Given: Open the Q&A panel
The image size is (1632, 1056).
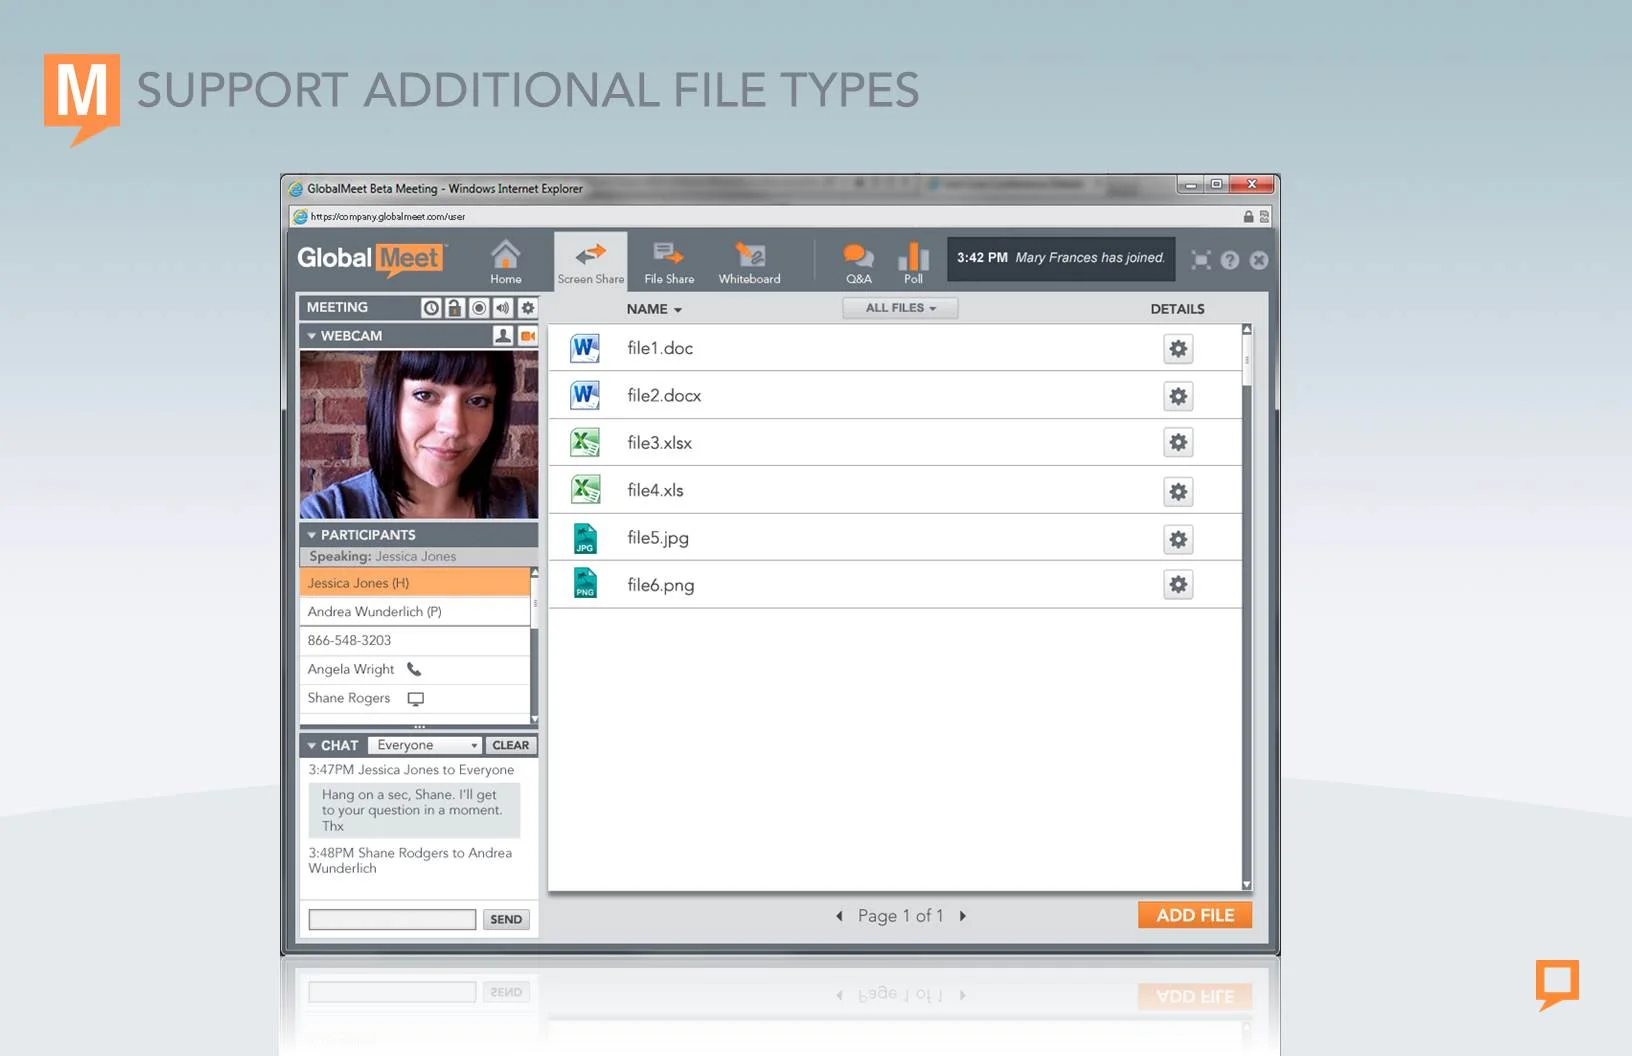Looking at the screenshot, I should [858, 262].
